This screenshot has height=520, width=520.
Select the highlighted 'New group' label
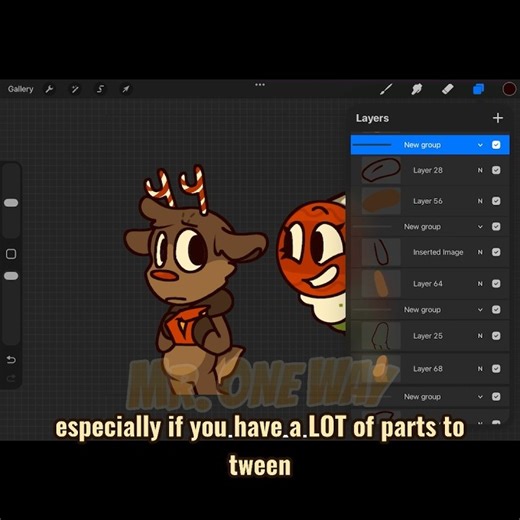[x=422, y=145]
